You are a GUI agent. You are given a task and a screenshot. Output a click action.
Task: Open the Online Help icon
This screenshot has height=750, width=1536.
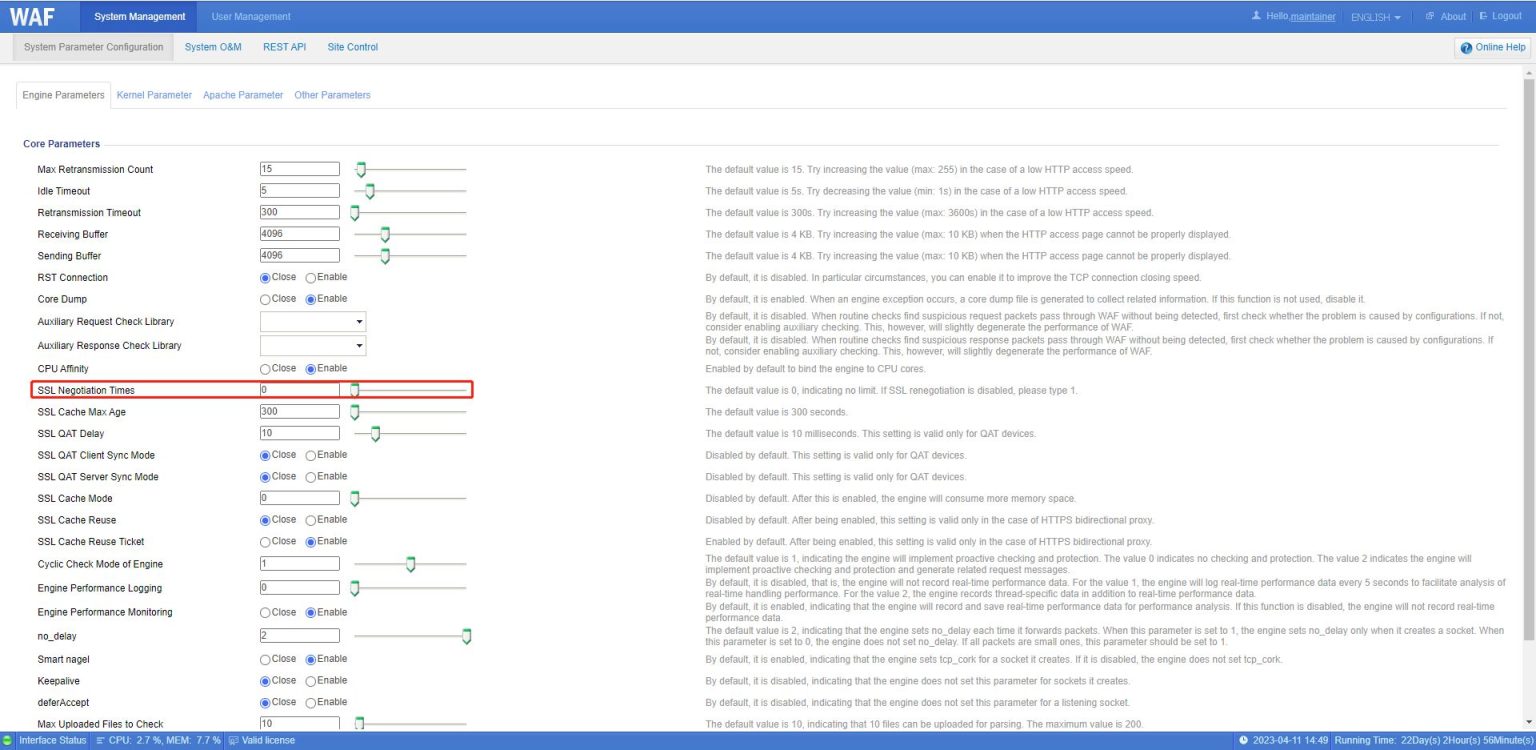1467,47
